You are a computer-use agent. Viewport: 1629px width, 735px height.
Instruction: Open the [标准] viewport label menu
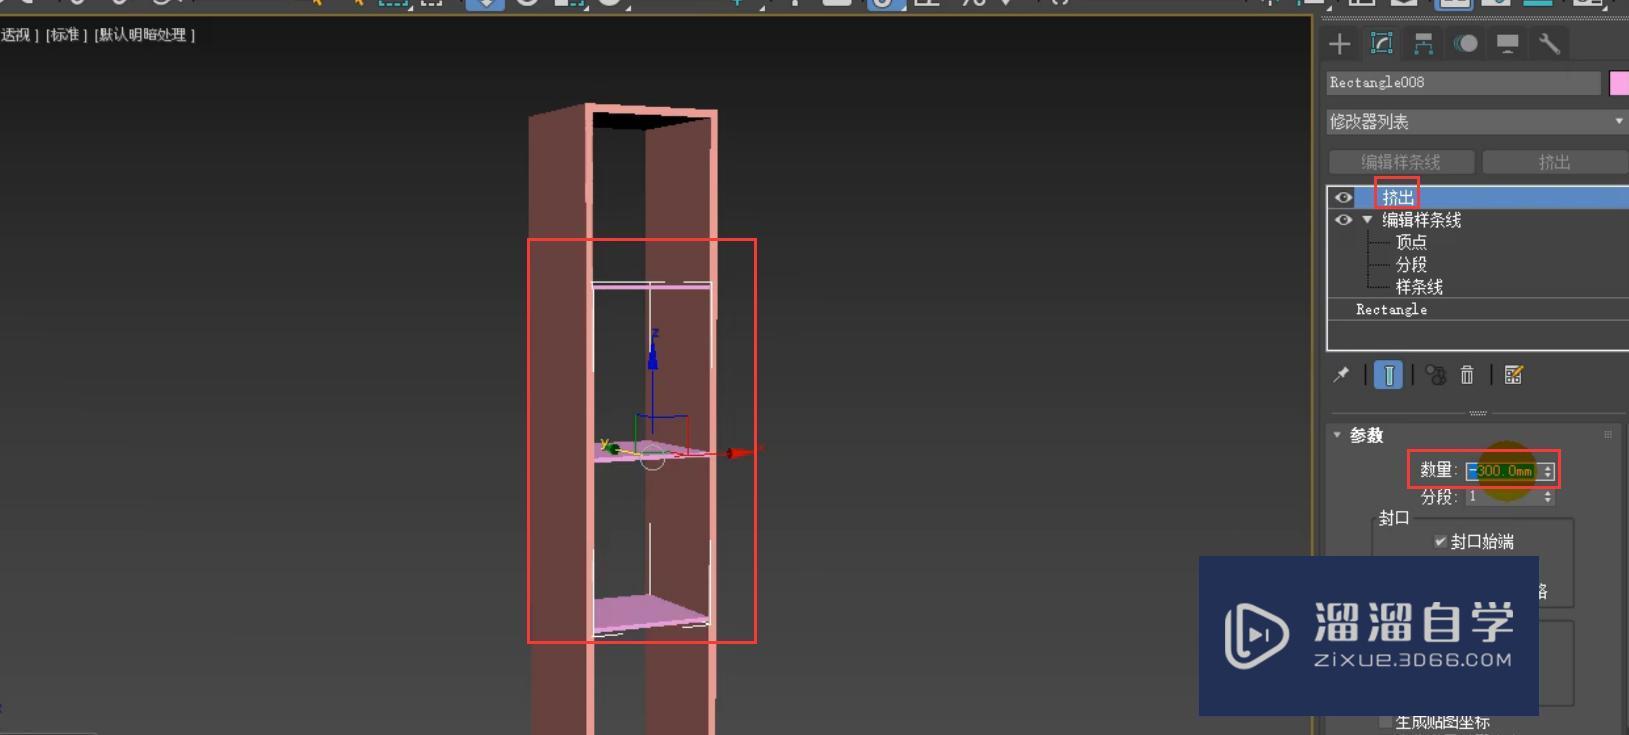click(66, 35)
